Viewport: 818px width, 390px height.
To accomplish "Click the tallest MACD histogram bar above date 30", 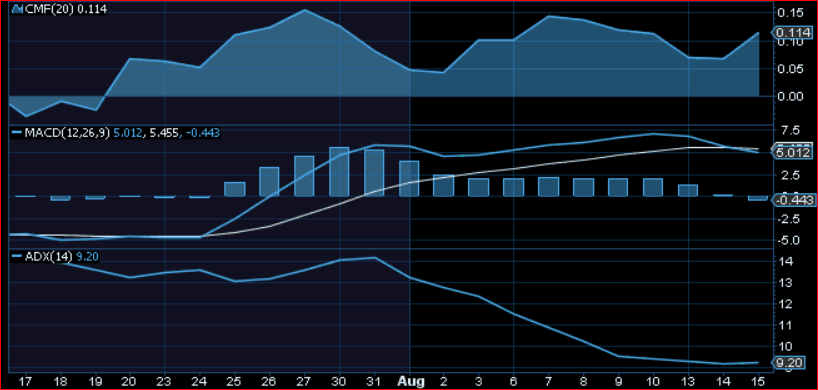I will 339,172.
